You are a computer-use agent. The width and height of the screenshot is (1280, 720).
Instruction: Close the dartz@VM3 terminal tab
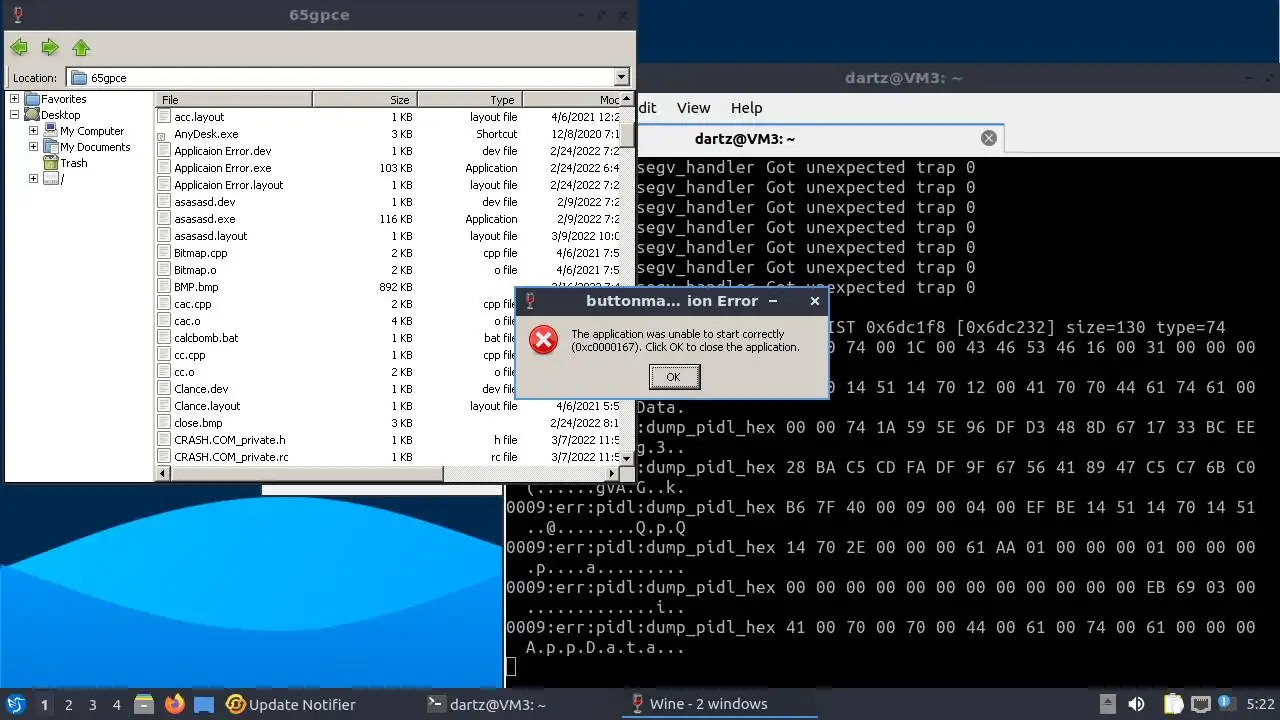click(x=989, y=139)
